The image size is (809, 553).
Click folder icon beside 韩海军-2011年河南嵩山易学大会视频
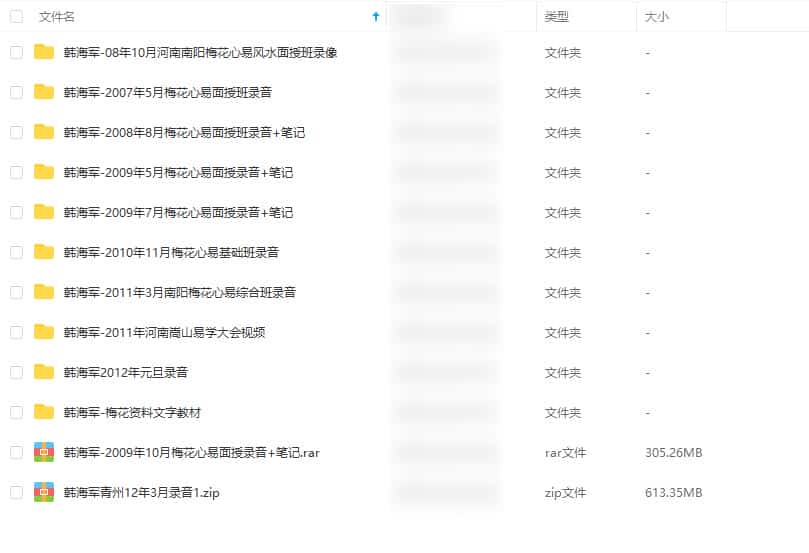coord(44,332)
